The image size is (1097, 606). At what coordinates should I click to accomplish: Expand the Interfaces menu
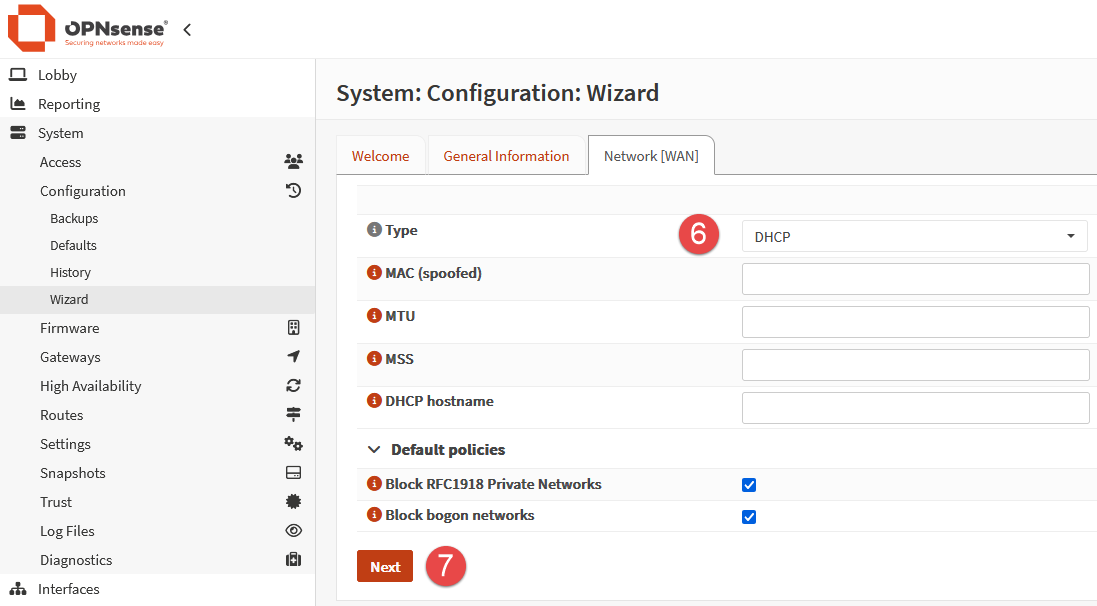(x=69, y=589)
